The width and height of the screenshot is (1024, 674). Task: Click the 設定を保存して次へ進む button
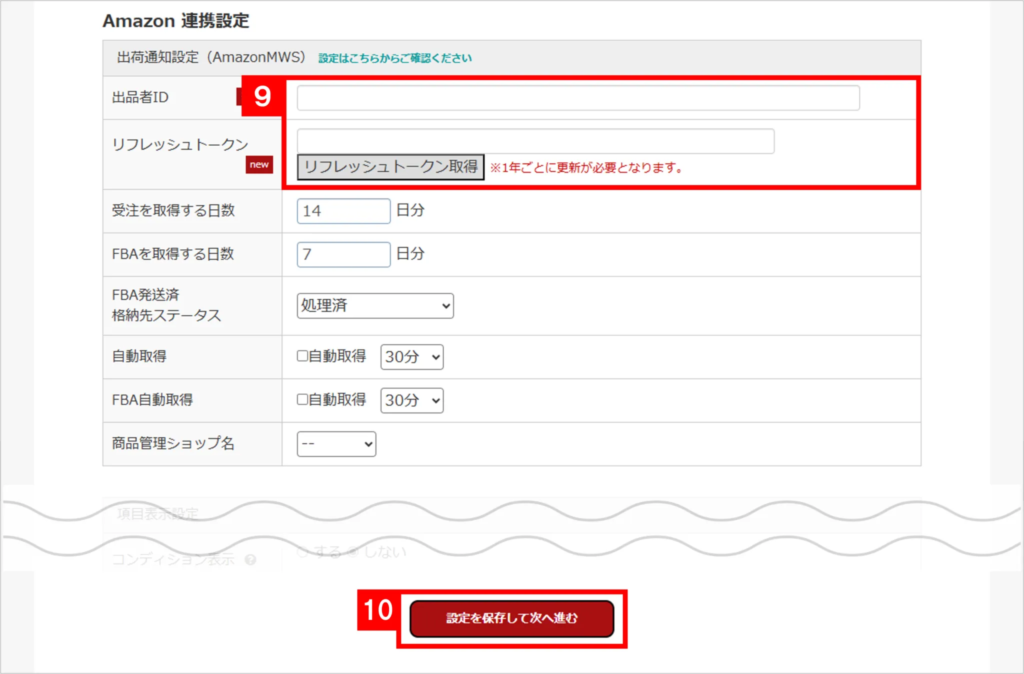click(x=511, y=619)
